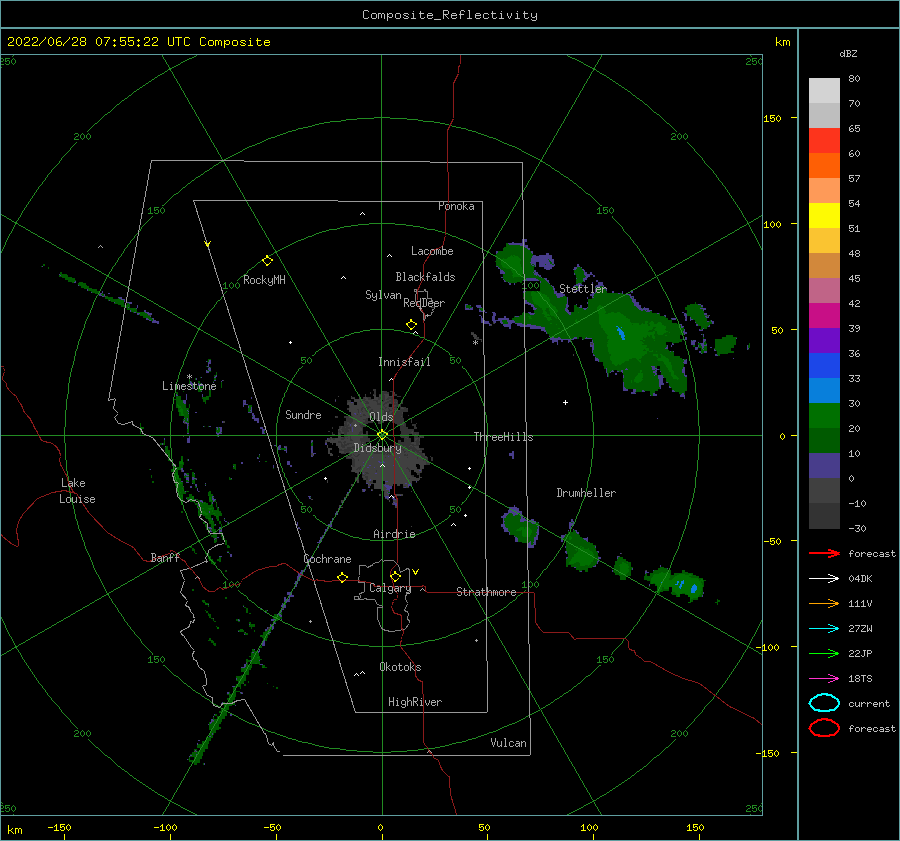Click the red forecast arrow in legend
This screenshot has width=900, height=841.
[824, 553]
